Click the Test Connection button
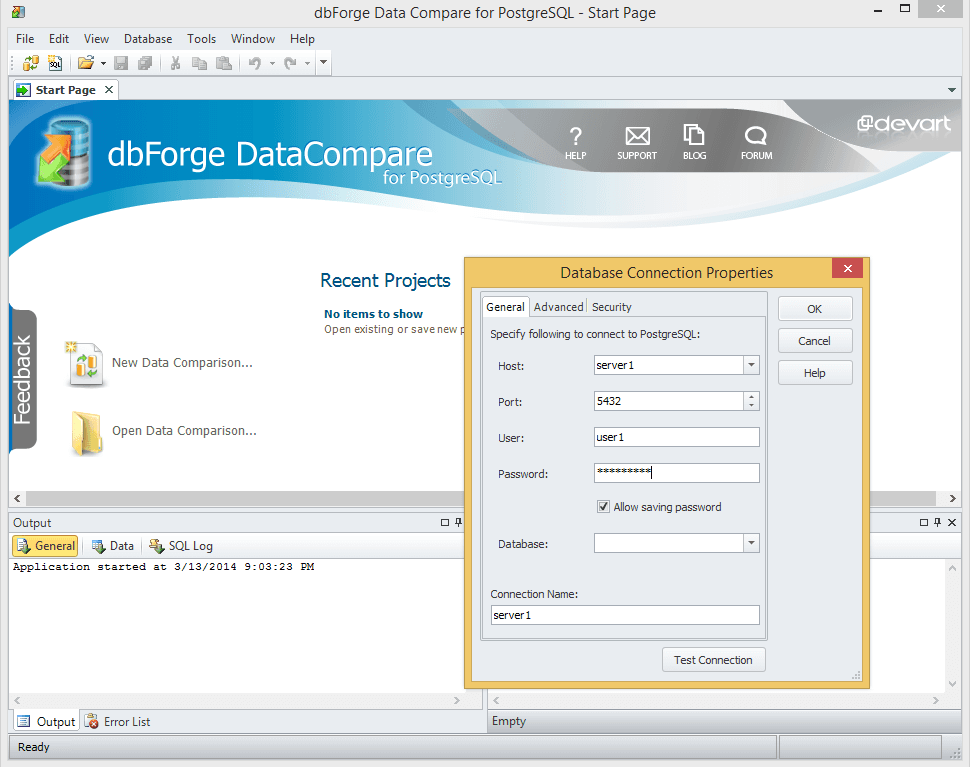 point(713,660)
